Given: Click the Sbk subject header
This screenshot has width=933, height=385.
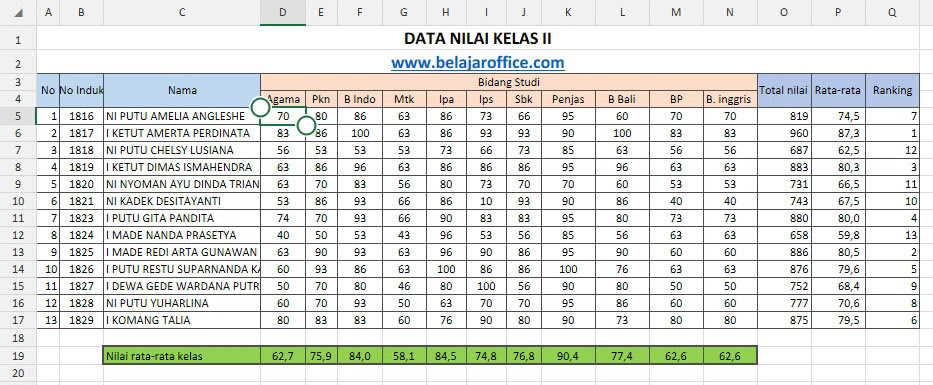Looking at the screenshot, I should pos(524,99).
